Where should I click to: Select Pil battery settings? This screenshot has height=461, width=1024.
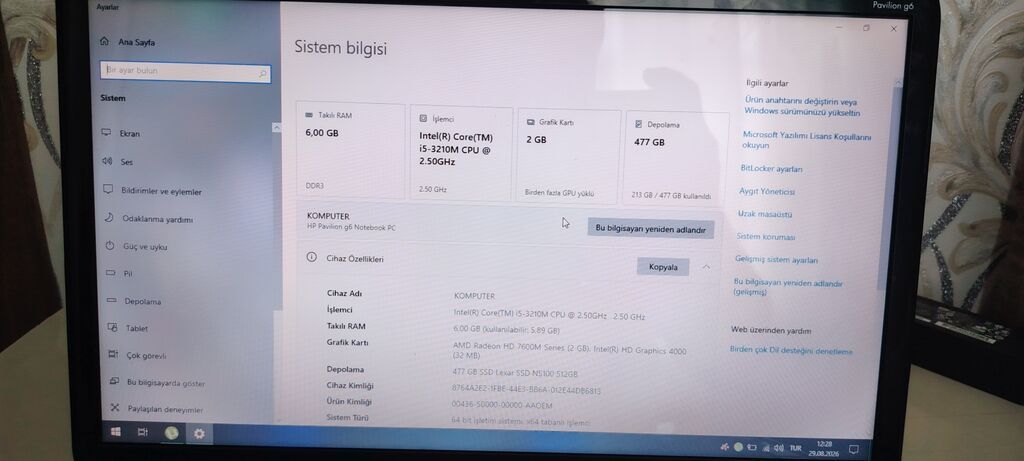(128, 274)
